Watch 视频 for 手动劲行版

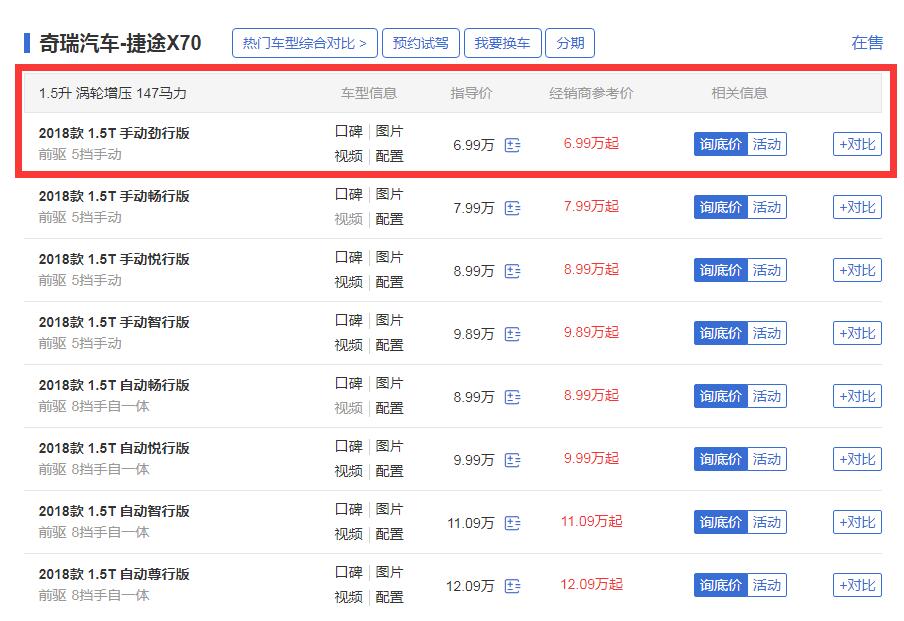click(349, 156)
